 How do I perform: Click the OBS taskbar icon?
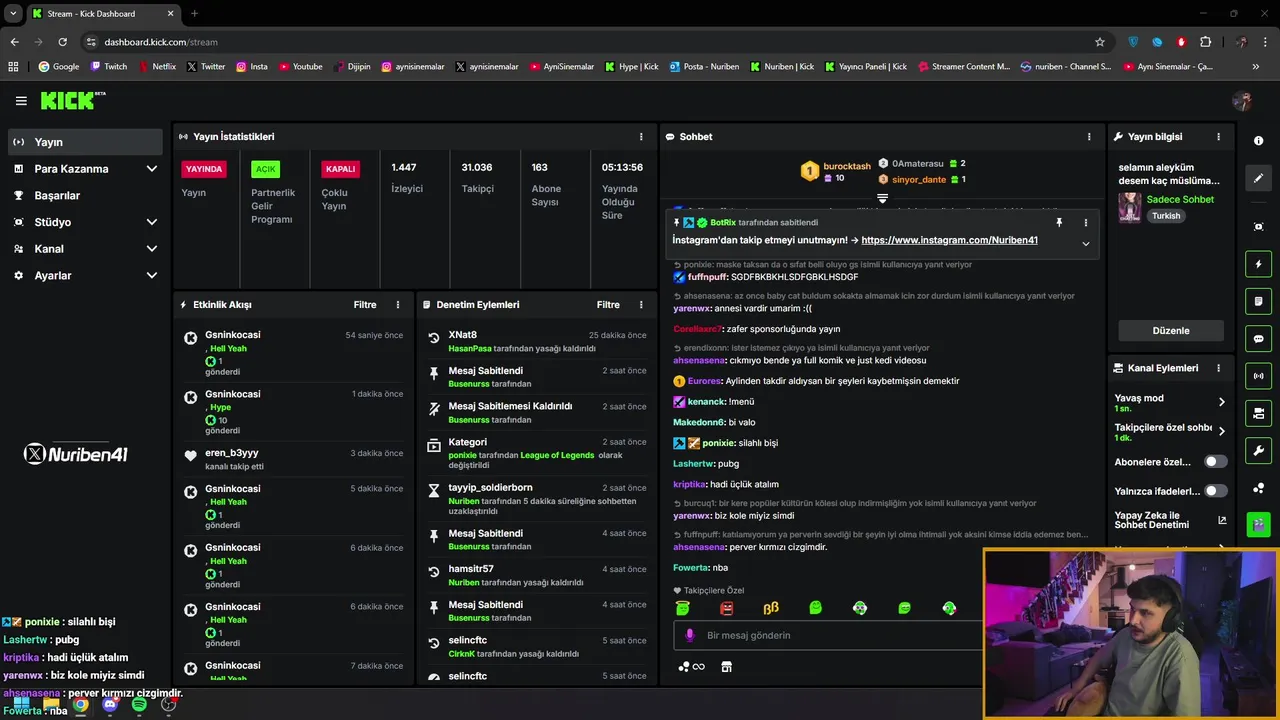click(x=169, y=705)
